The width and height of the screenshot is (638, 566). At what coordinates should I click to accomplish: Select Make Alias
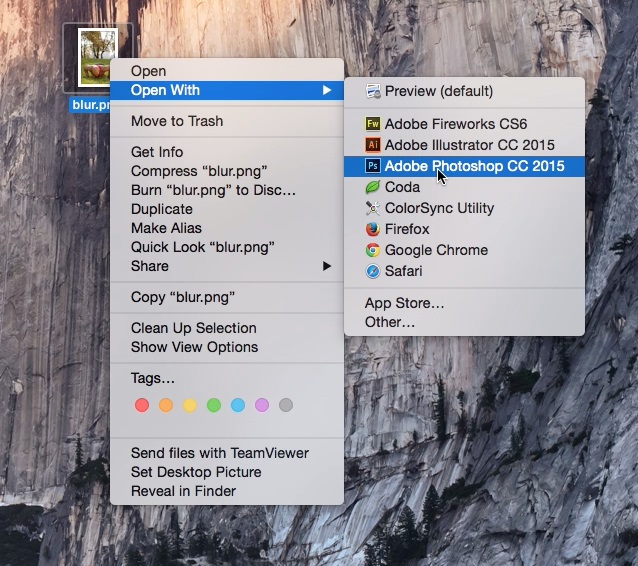[227, 228]
